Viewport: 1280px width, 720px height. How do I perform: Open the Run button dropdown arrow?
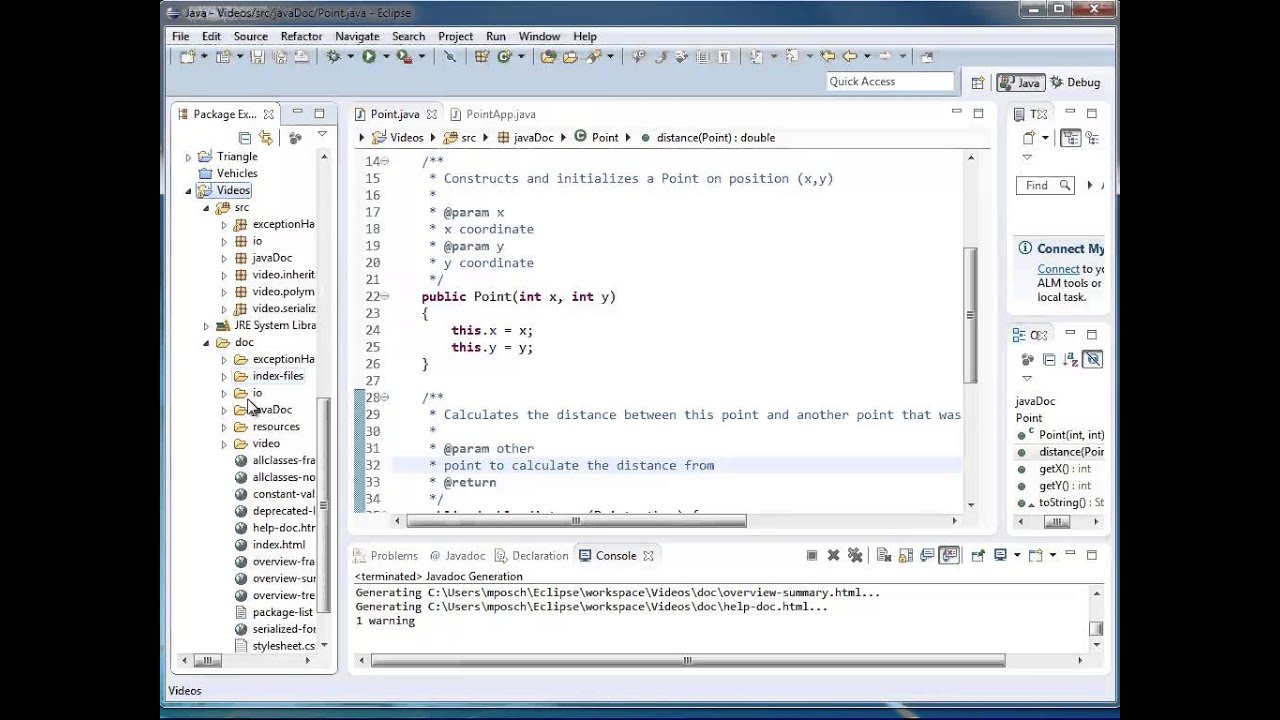coord(386,57)
